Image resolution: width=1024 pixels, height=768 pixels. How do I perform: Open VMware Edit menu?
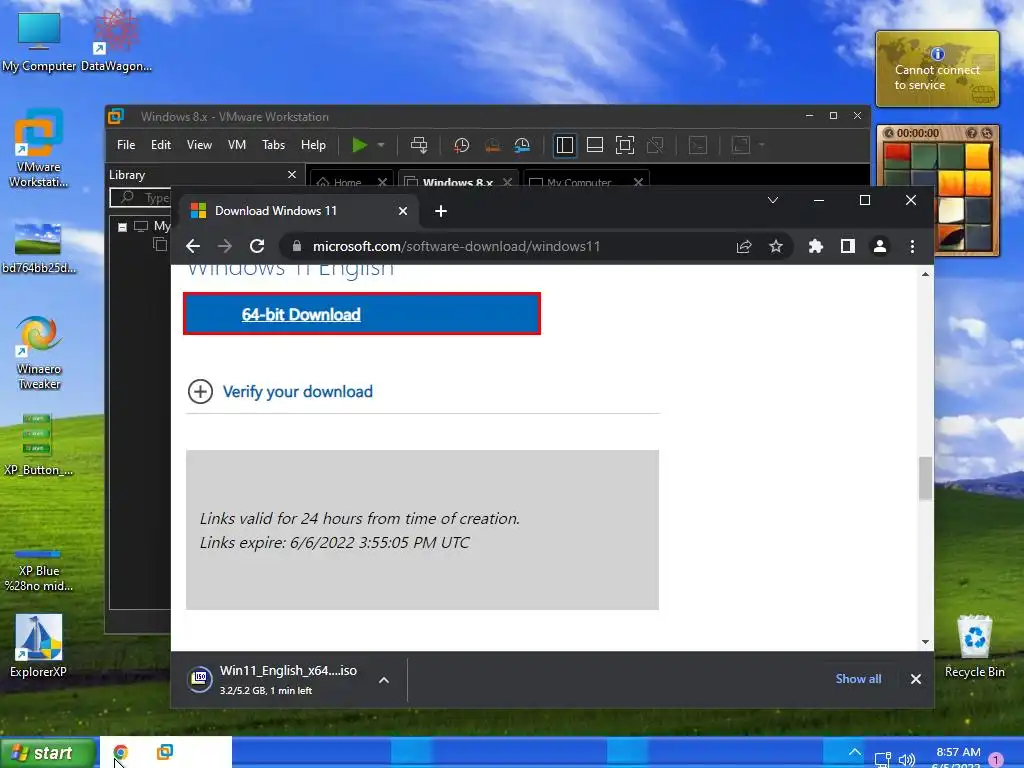(161, 145)
